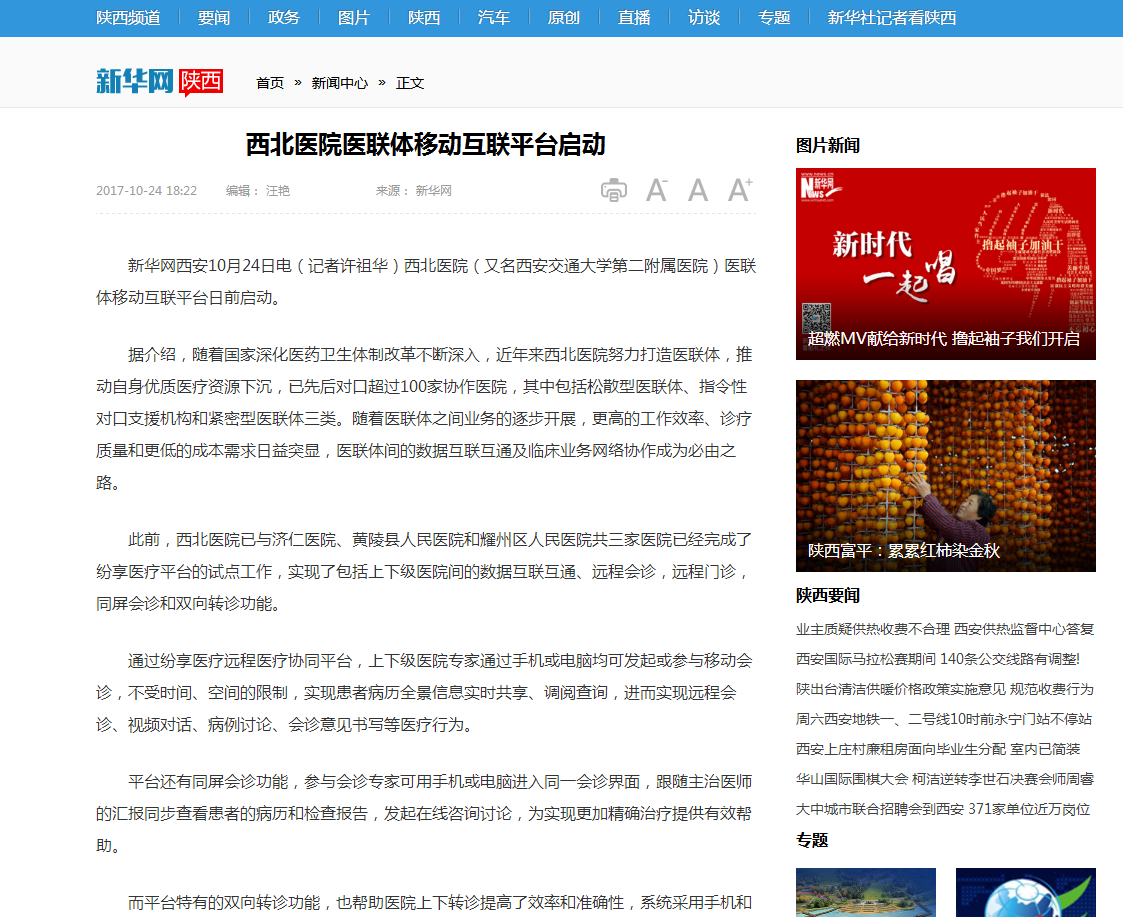Click the 新华网 陕西 logo
1123x917 pixels.
coord(159,82)
